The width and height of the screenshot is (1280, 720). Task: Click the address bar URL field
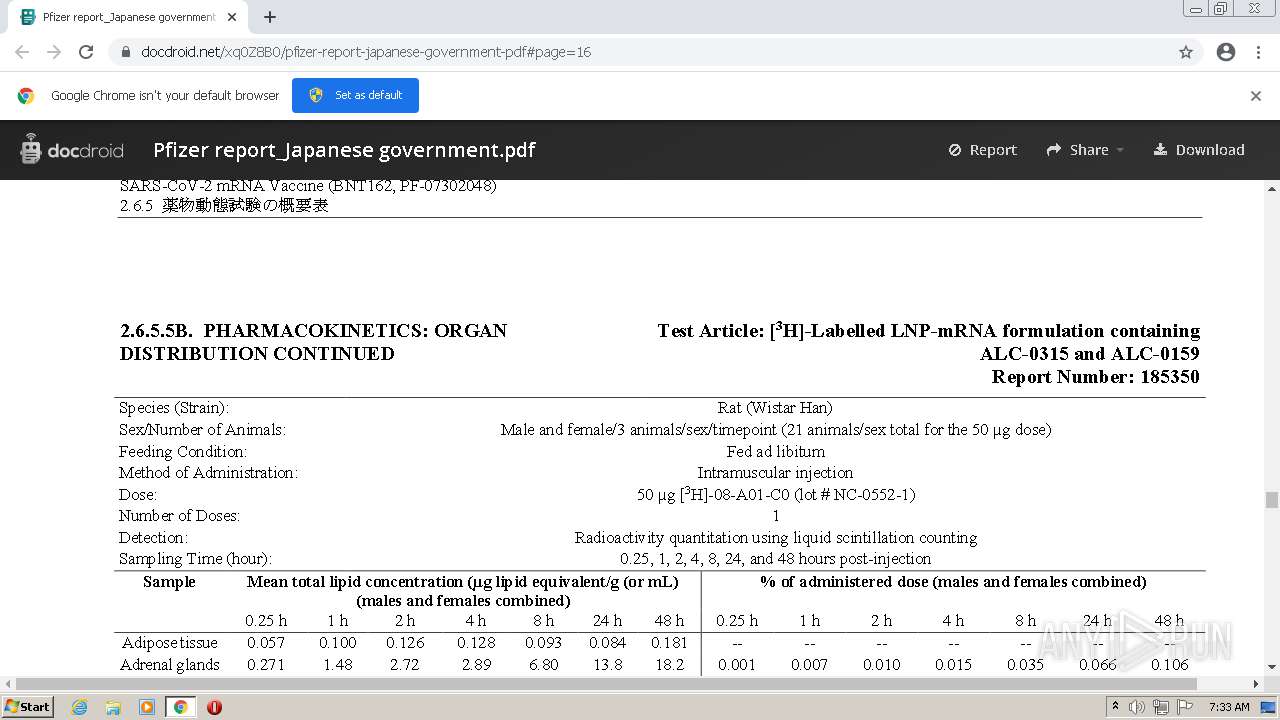pos(640,52)
